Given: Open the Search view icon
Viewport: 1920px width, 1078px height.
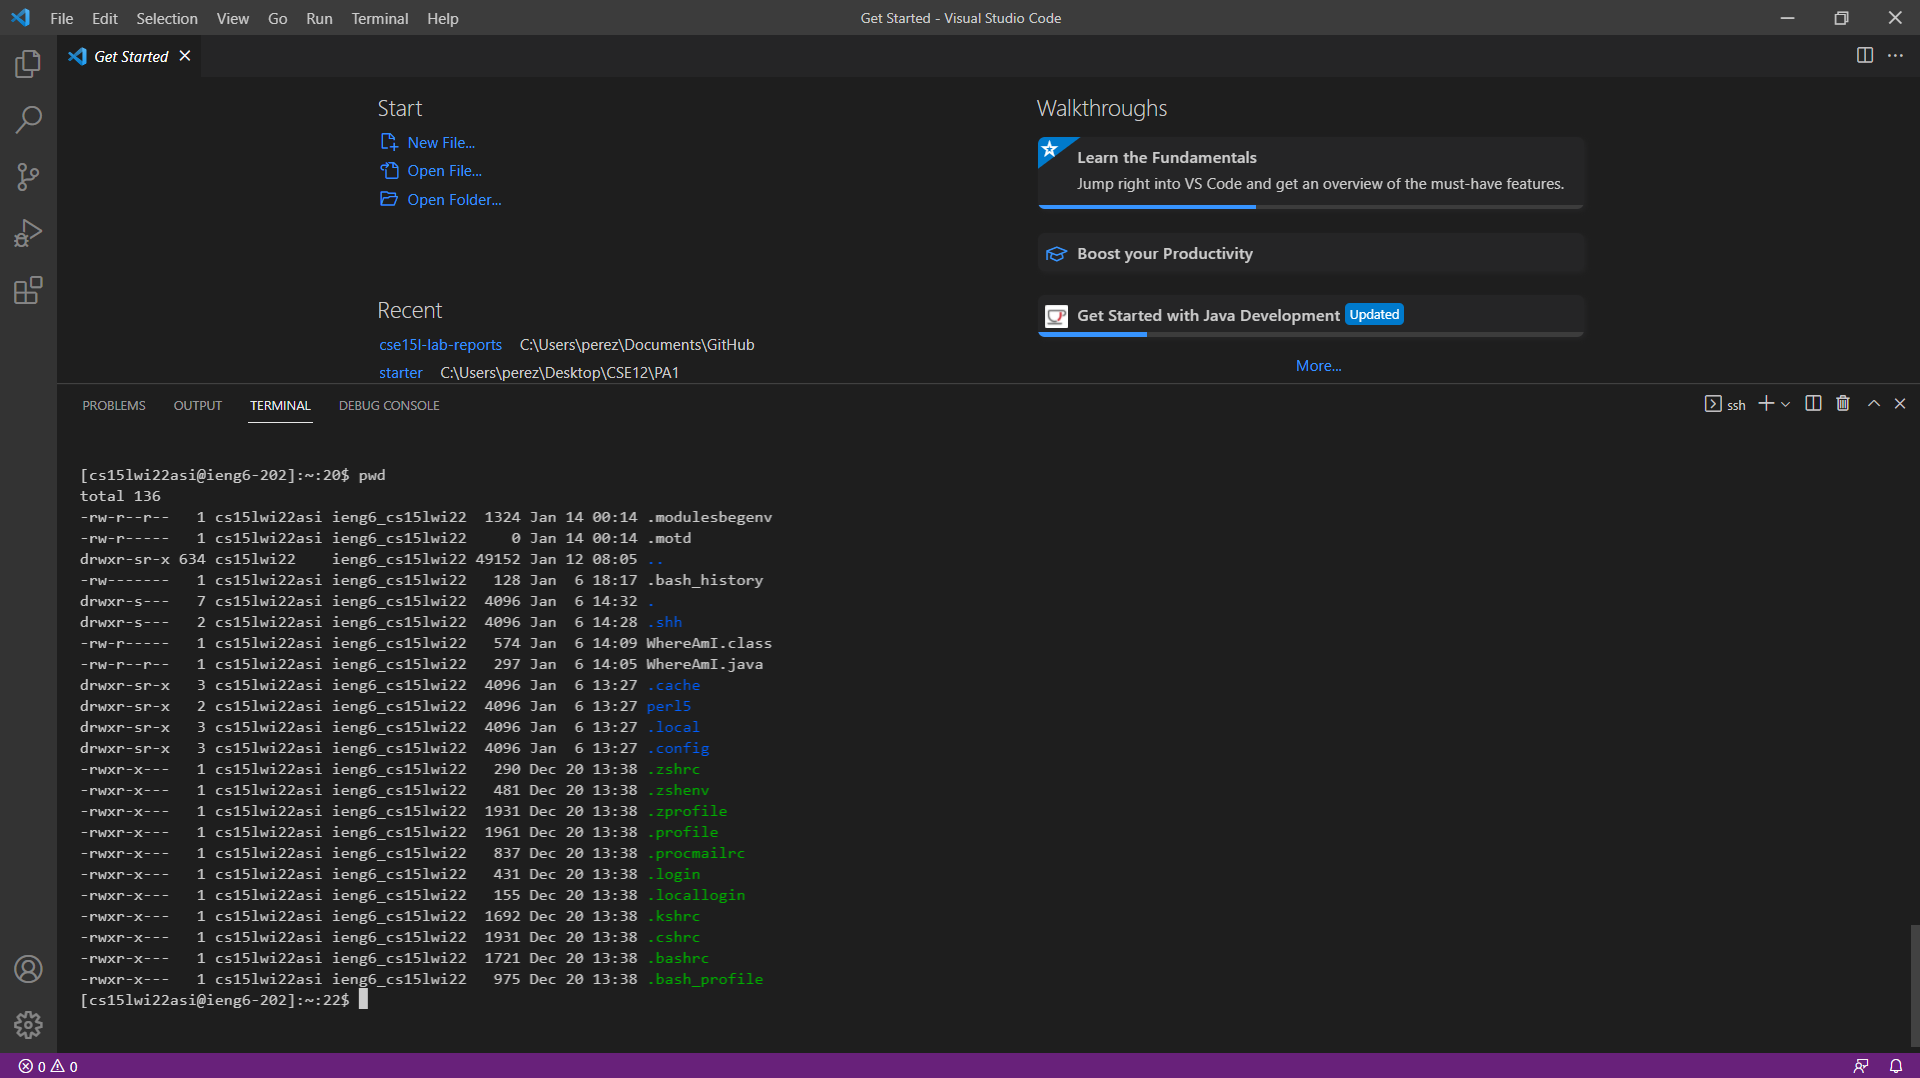Looking at the screenshot, I should coord(28,120).
